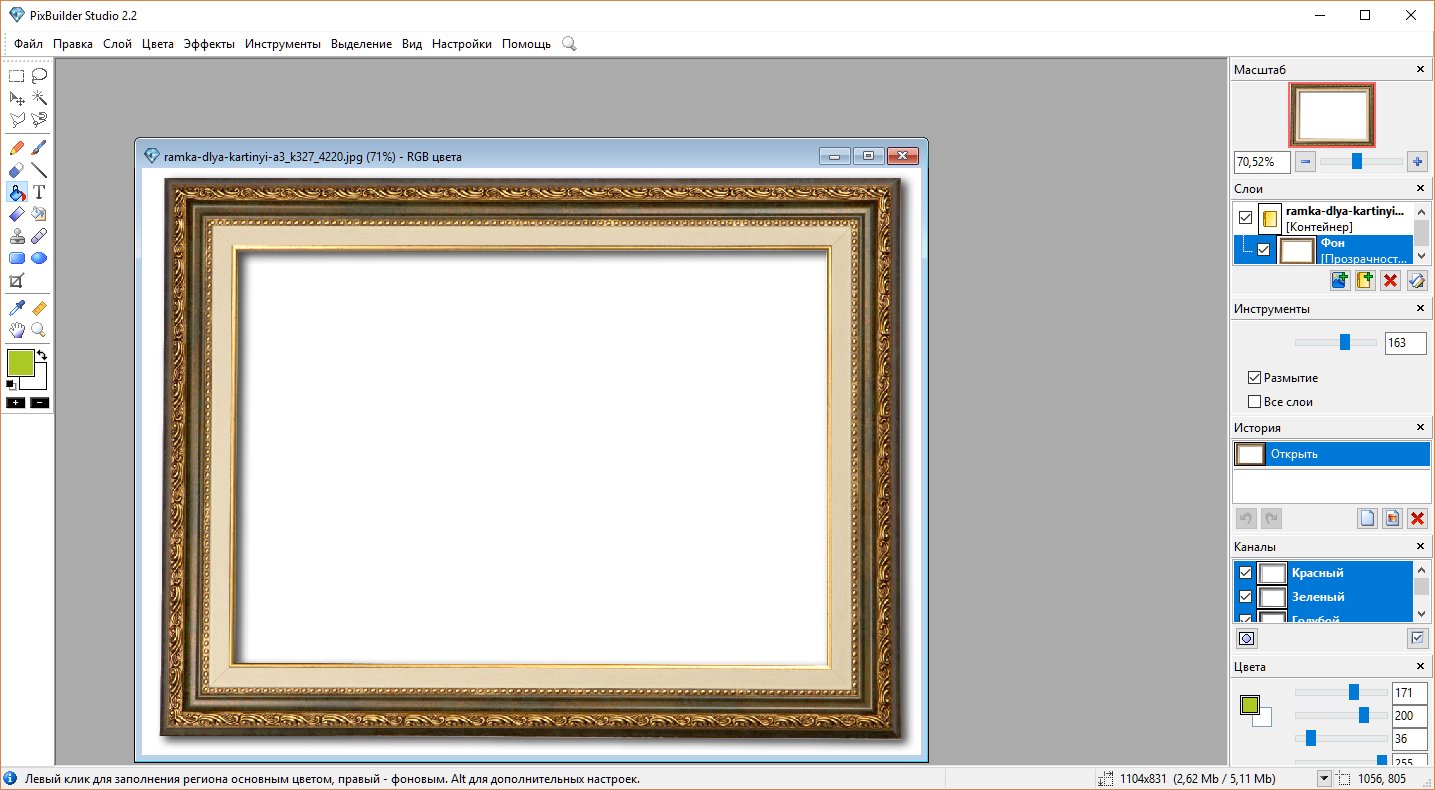The image size is (1435, 790).
Task: Pick the Eraser tool
Action: [x=17, y=170]
